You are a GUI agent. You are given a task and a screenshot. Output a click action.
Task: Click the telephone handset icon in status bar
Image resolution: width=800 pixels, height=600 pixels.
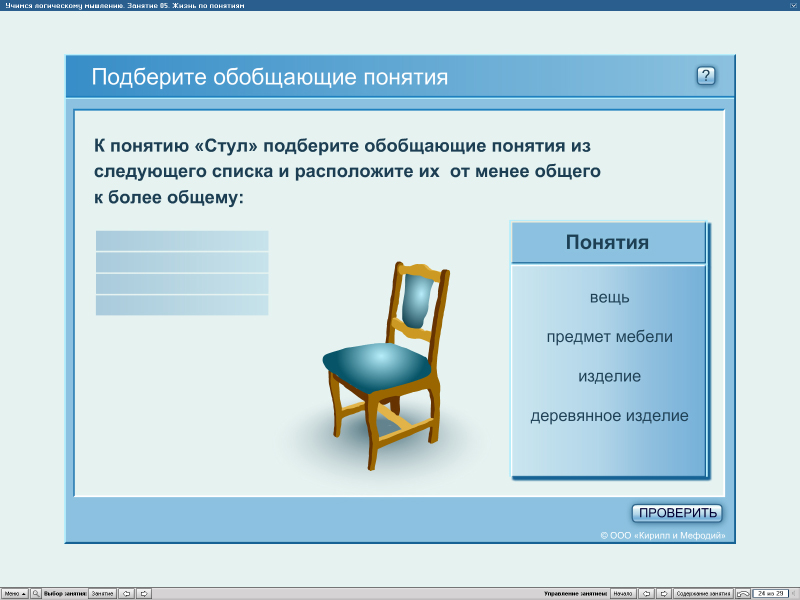pos(743,592)
